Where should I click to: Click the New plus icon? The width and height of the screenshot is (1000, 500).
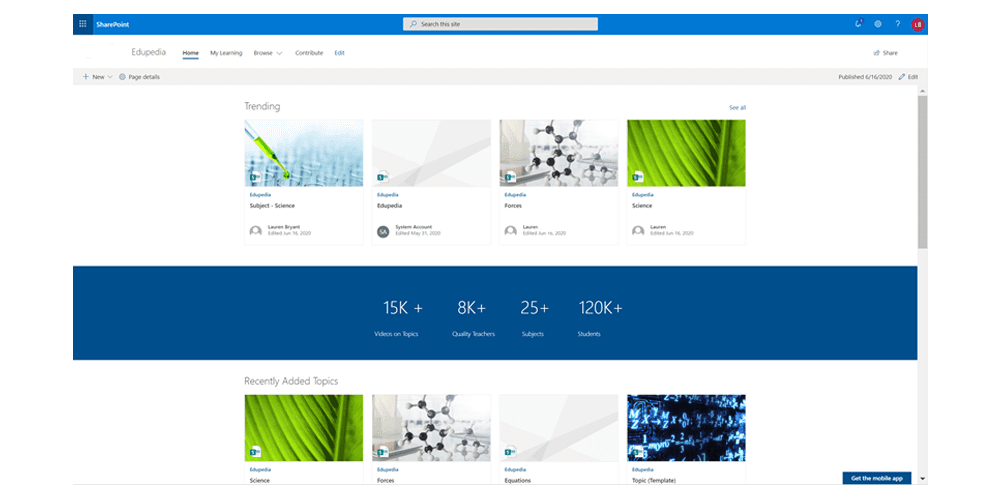pos(86,77)
